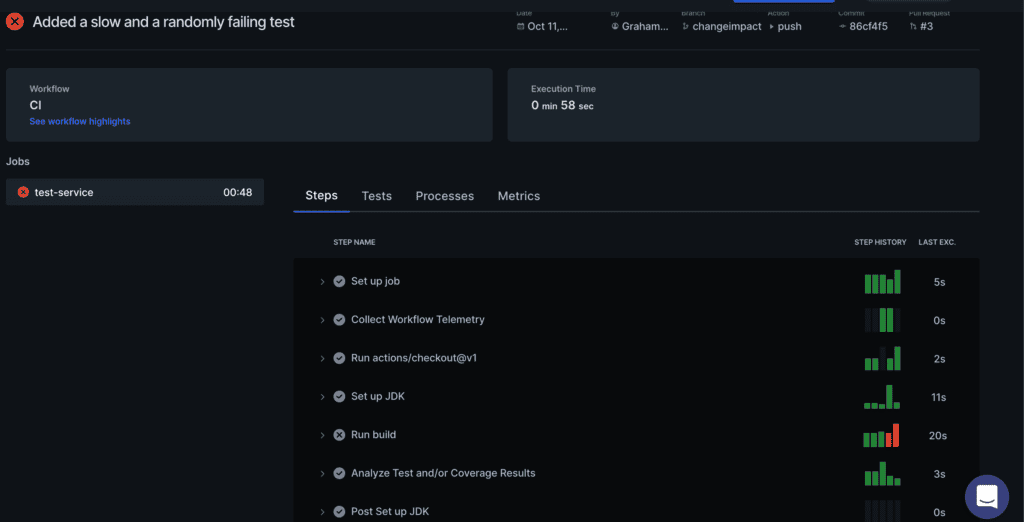This screenshot has height=522, width=1024.
Task: Click See workflow highlights link
Action: [80, 121]
